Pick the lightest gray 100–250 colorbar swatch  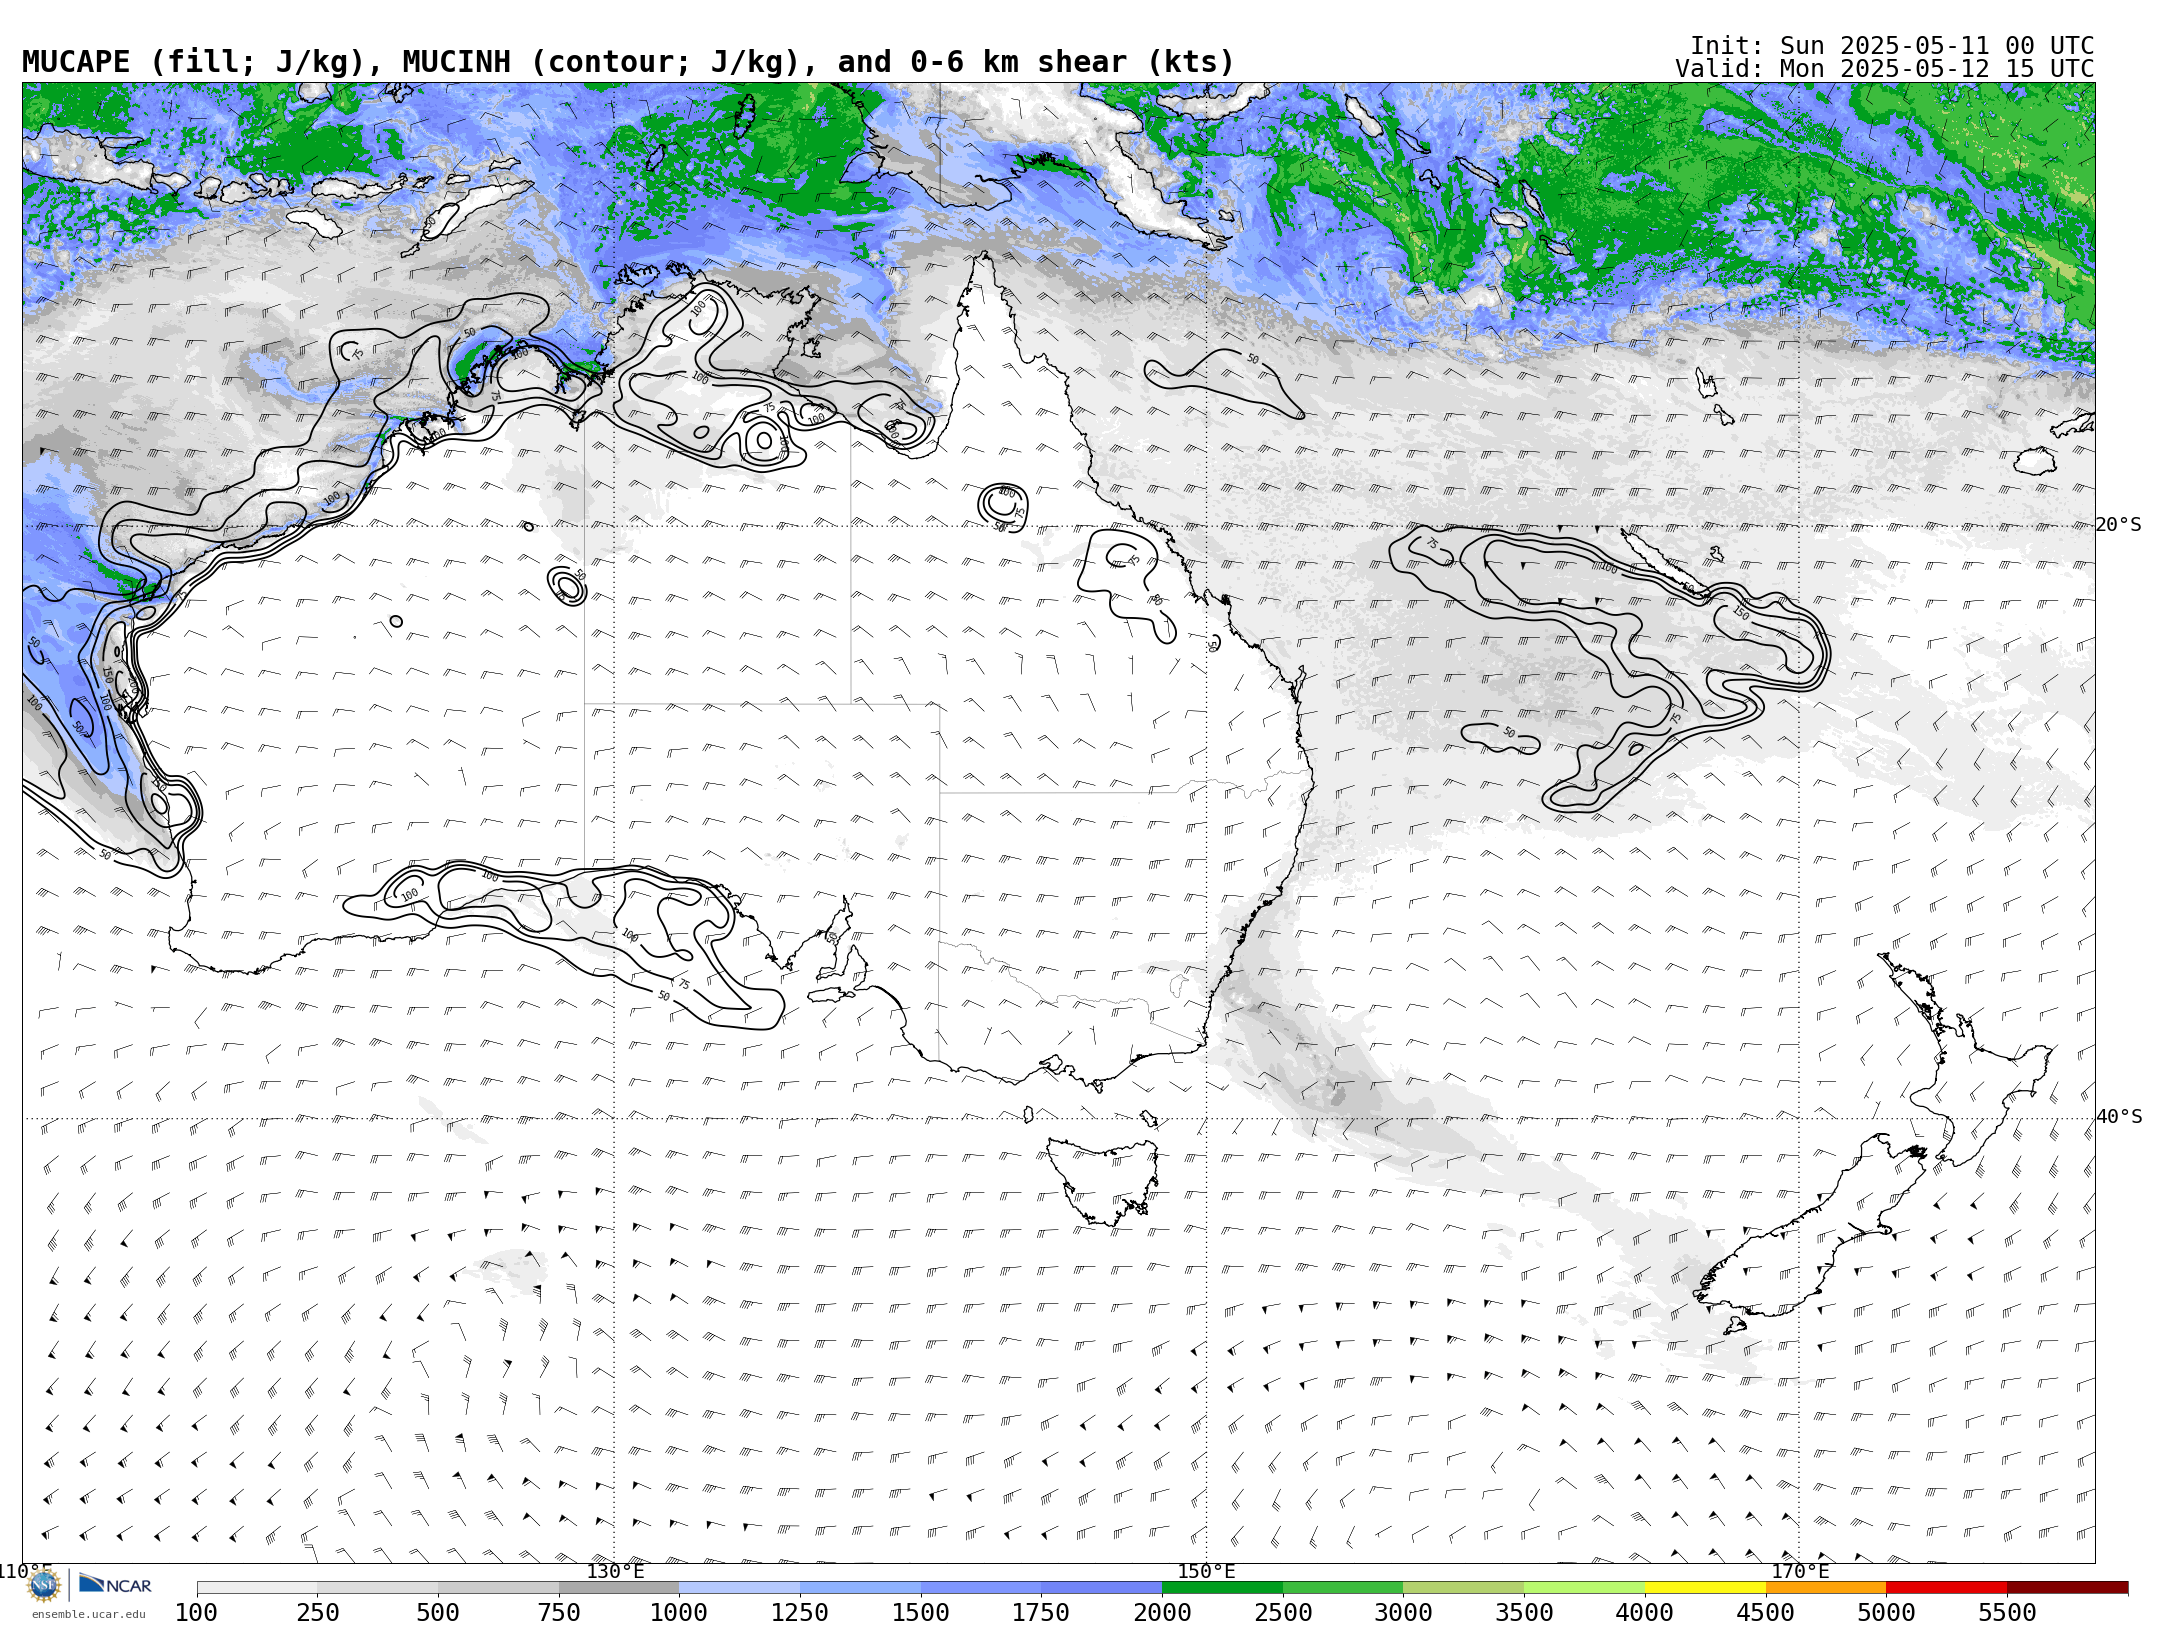tap(257, 1588)
